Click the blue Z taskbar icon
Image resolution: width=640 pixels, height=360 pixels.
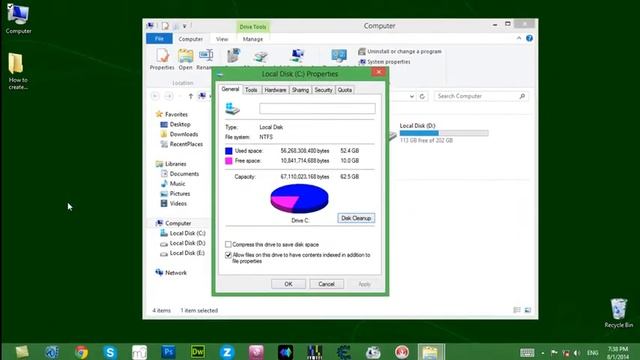[x=227, y=351]
